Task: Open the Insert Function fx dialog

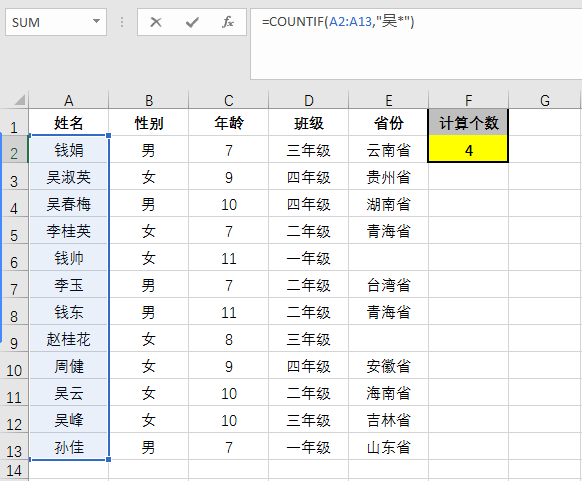Action: [x=228, y=22]
